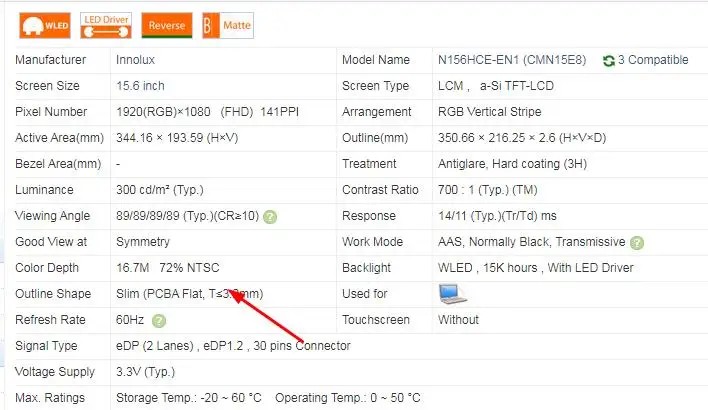Image resolution: width=708 pixels, height=410 pixels.
Task: Click the LED Driver badge icon
Action: click(x=106, y=25)
